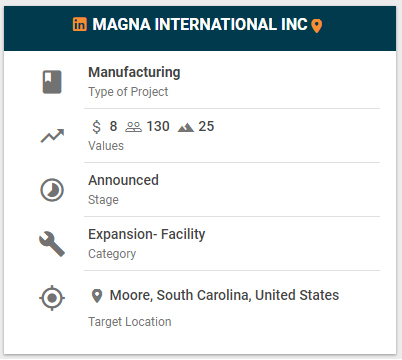Click the clock Stage icon
The height and width of the screenshot is (360, 402).
52,190
